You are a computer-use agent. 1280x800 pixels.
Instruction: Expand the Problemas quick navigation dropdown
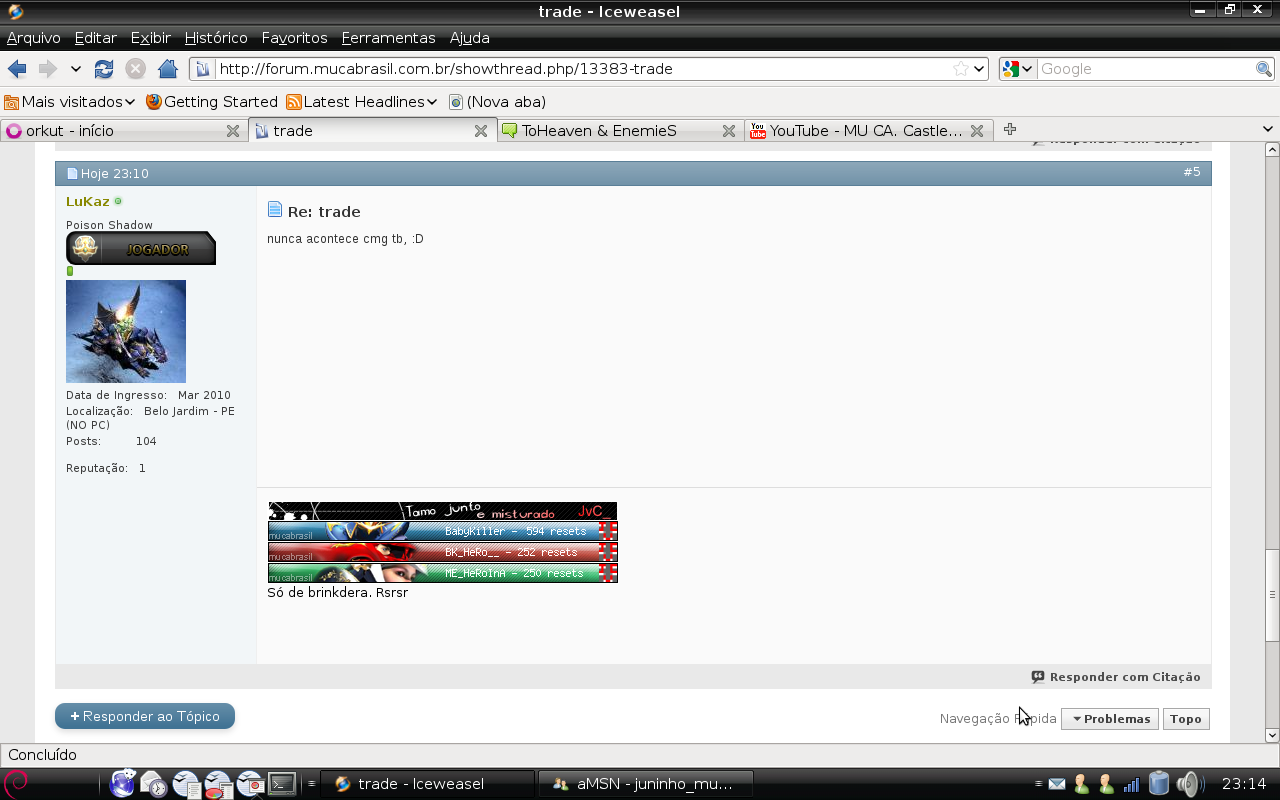(x=1110, y=719)
